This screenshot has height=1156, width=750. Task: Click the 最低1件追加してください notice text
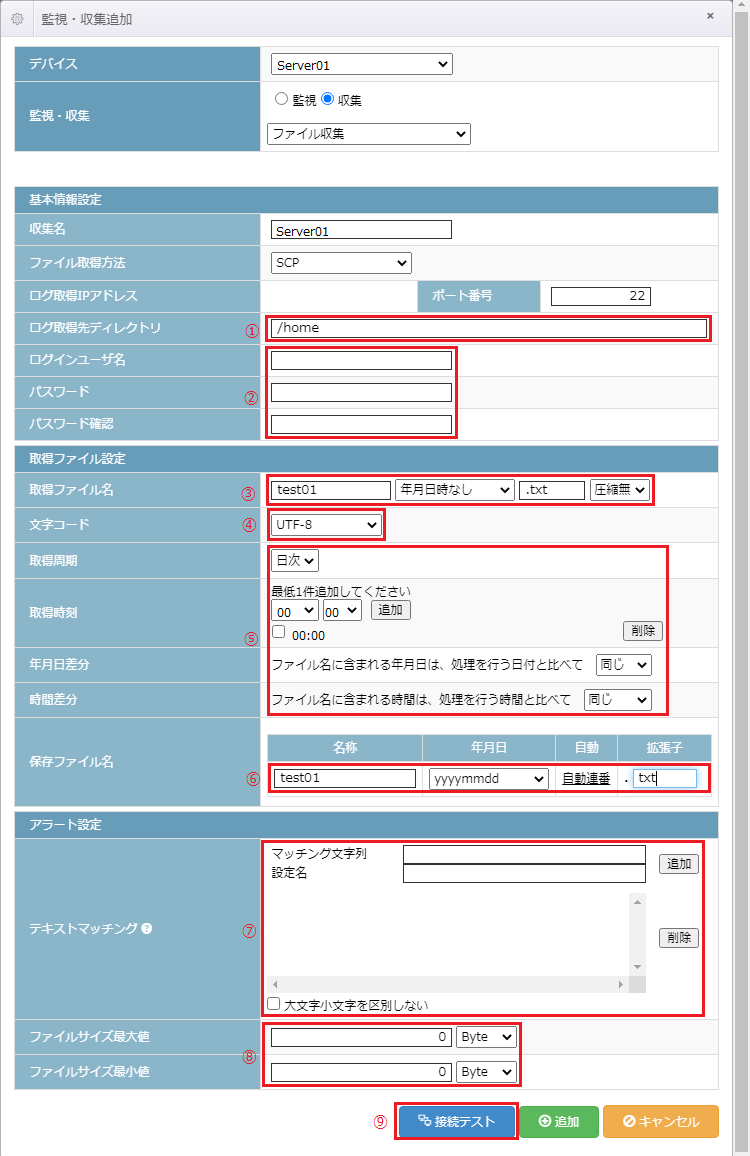pos(341,591)
